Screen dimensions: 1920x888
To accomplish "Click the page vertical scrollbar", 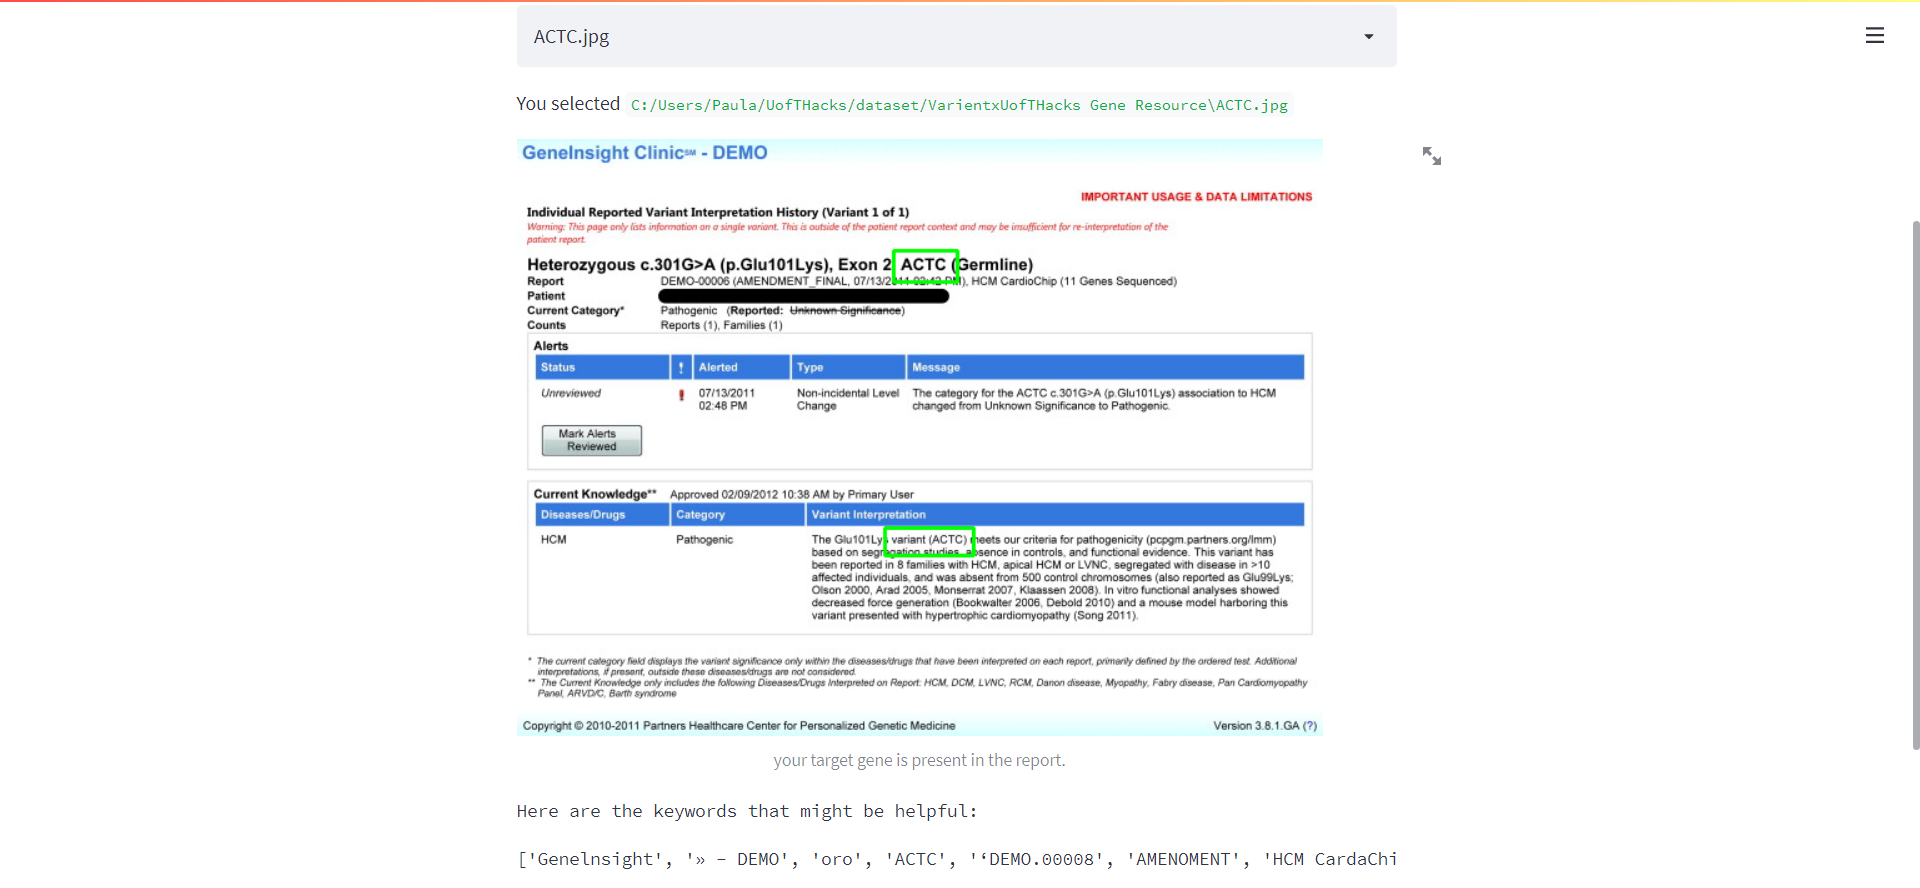I will coord(1915,485).
